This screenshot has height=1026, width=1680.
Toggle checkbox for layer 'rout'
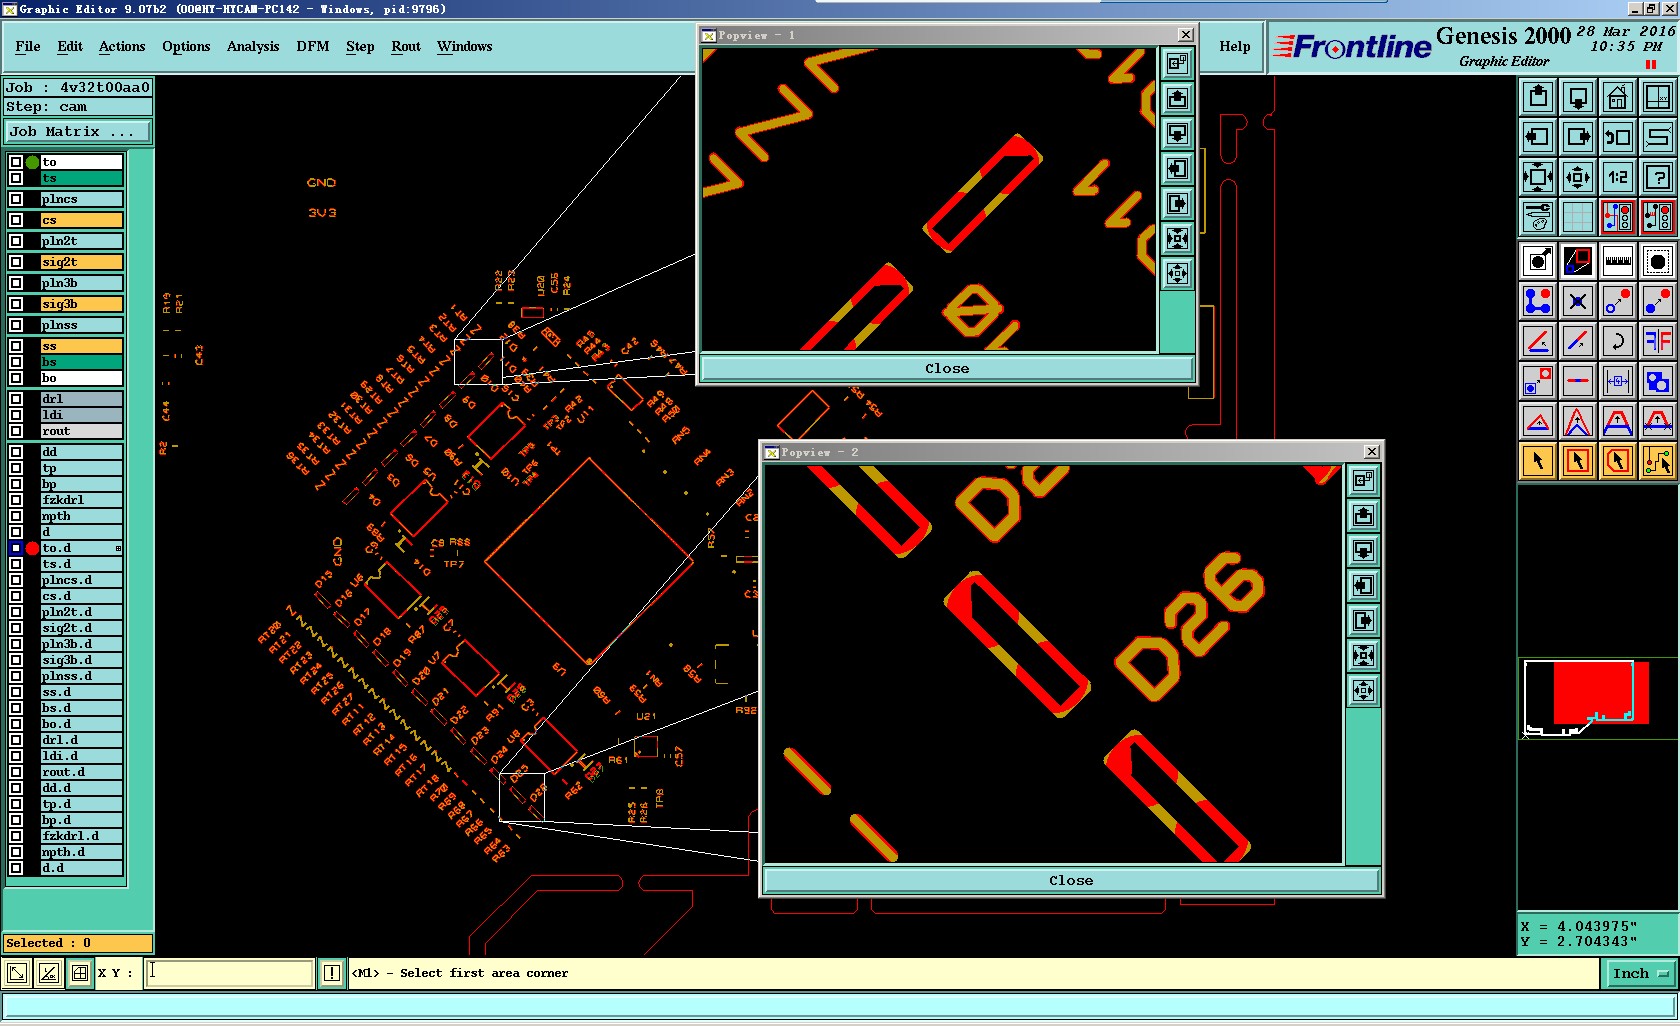point(16,431)
